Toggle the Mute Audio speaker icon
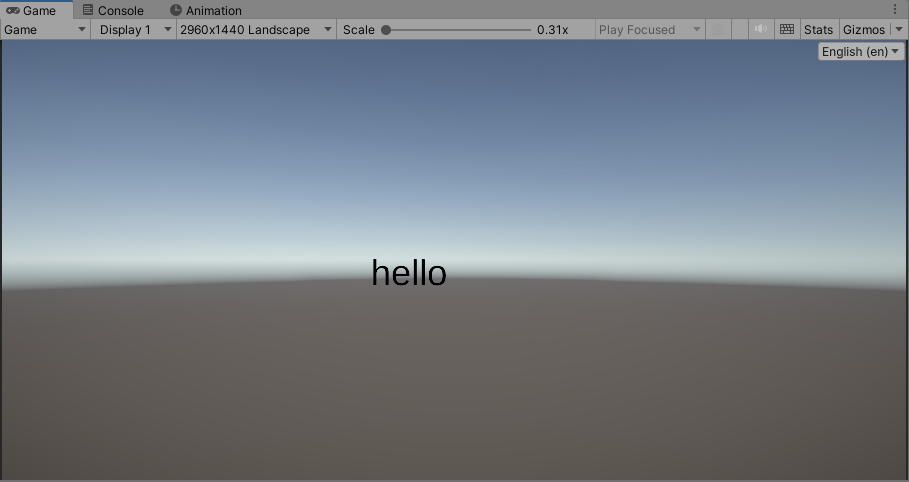The image size is (909, 482). click(761, 29)
